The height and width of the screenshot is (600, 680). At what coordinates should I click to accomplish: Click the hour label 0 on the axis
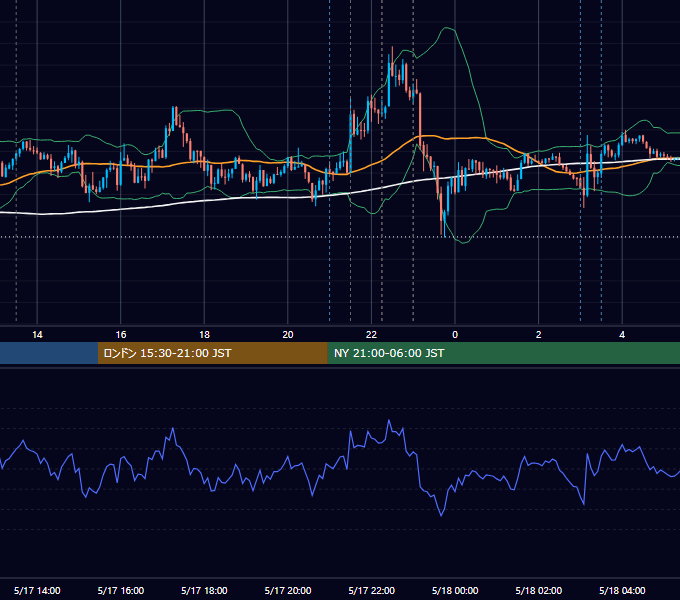455,335
